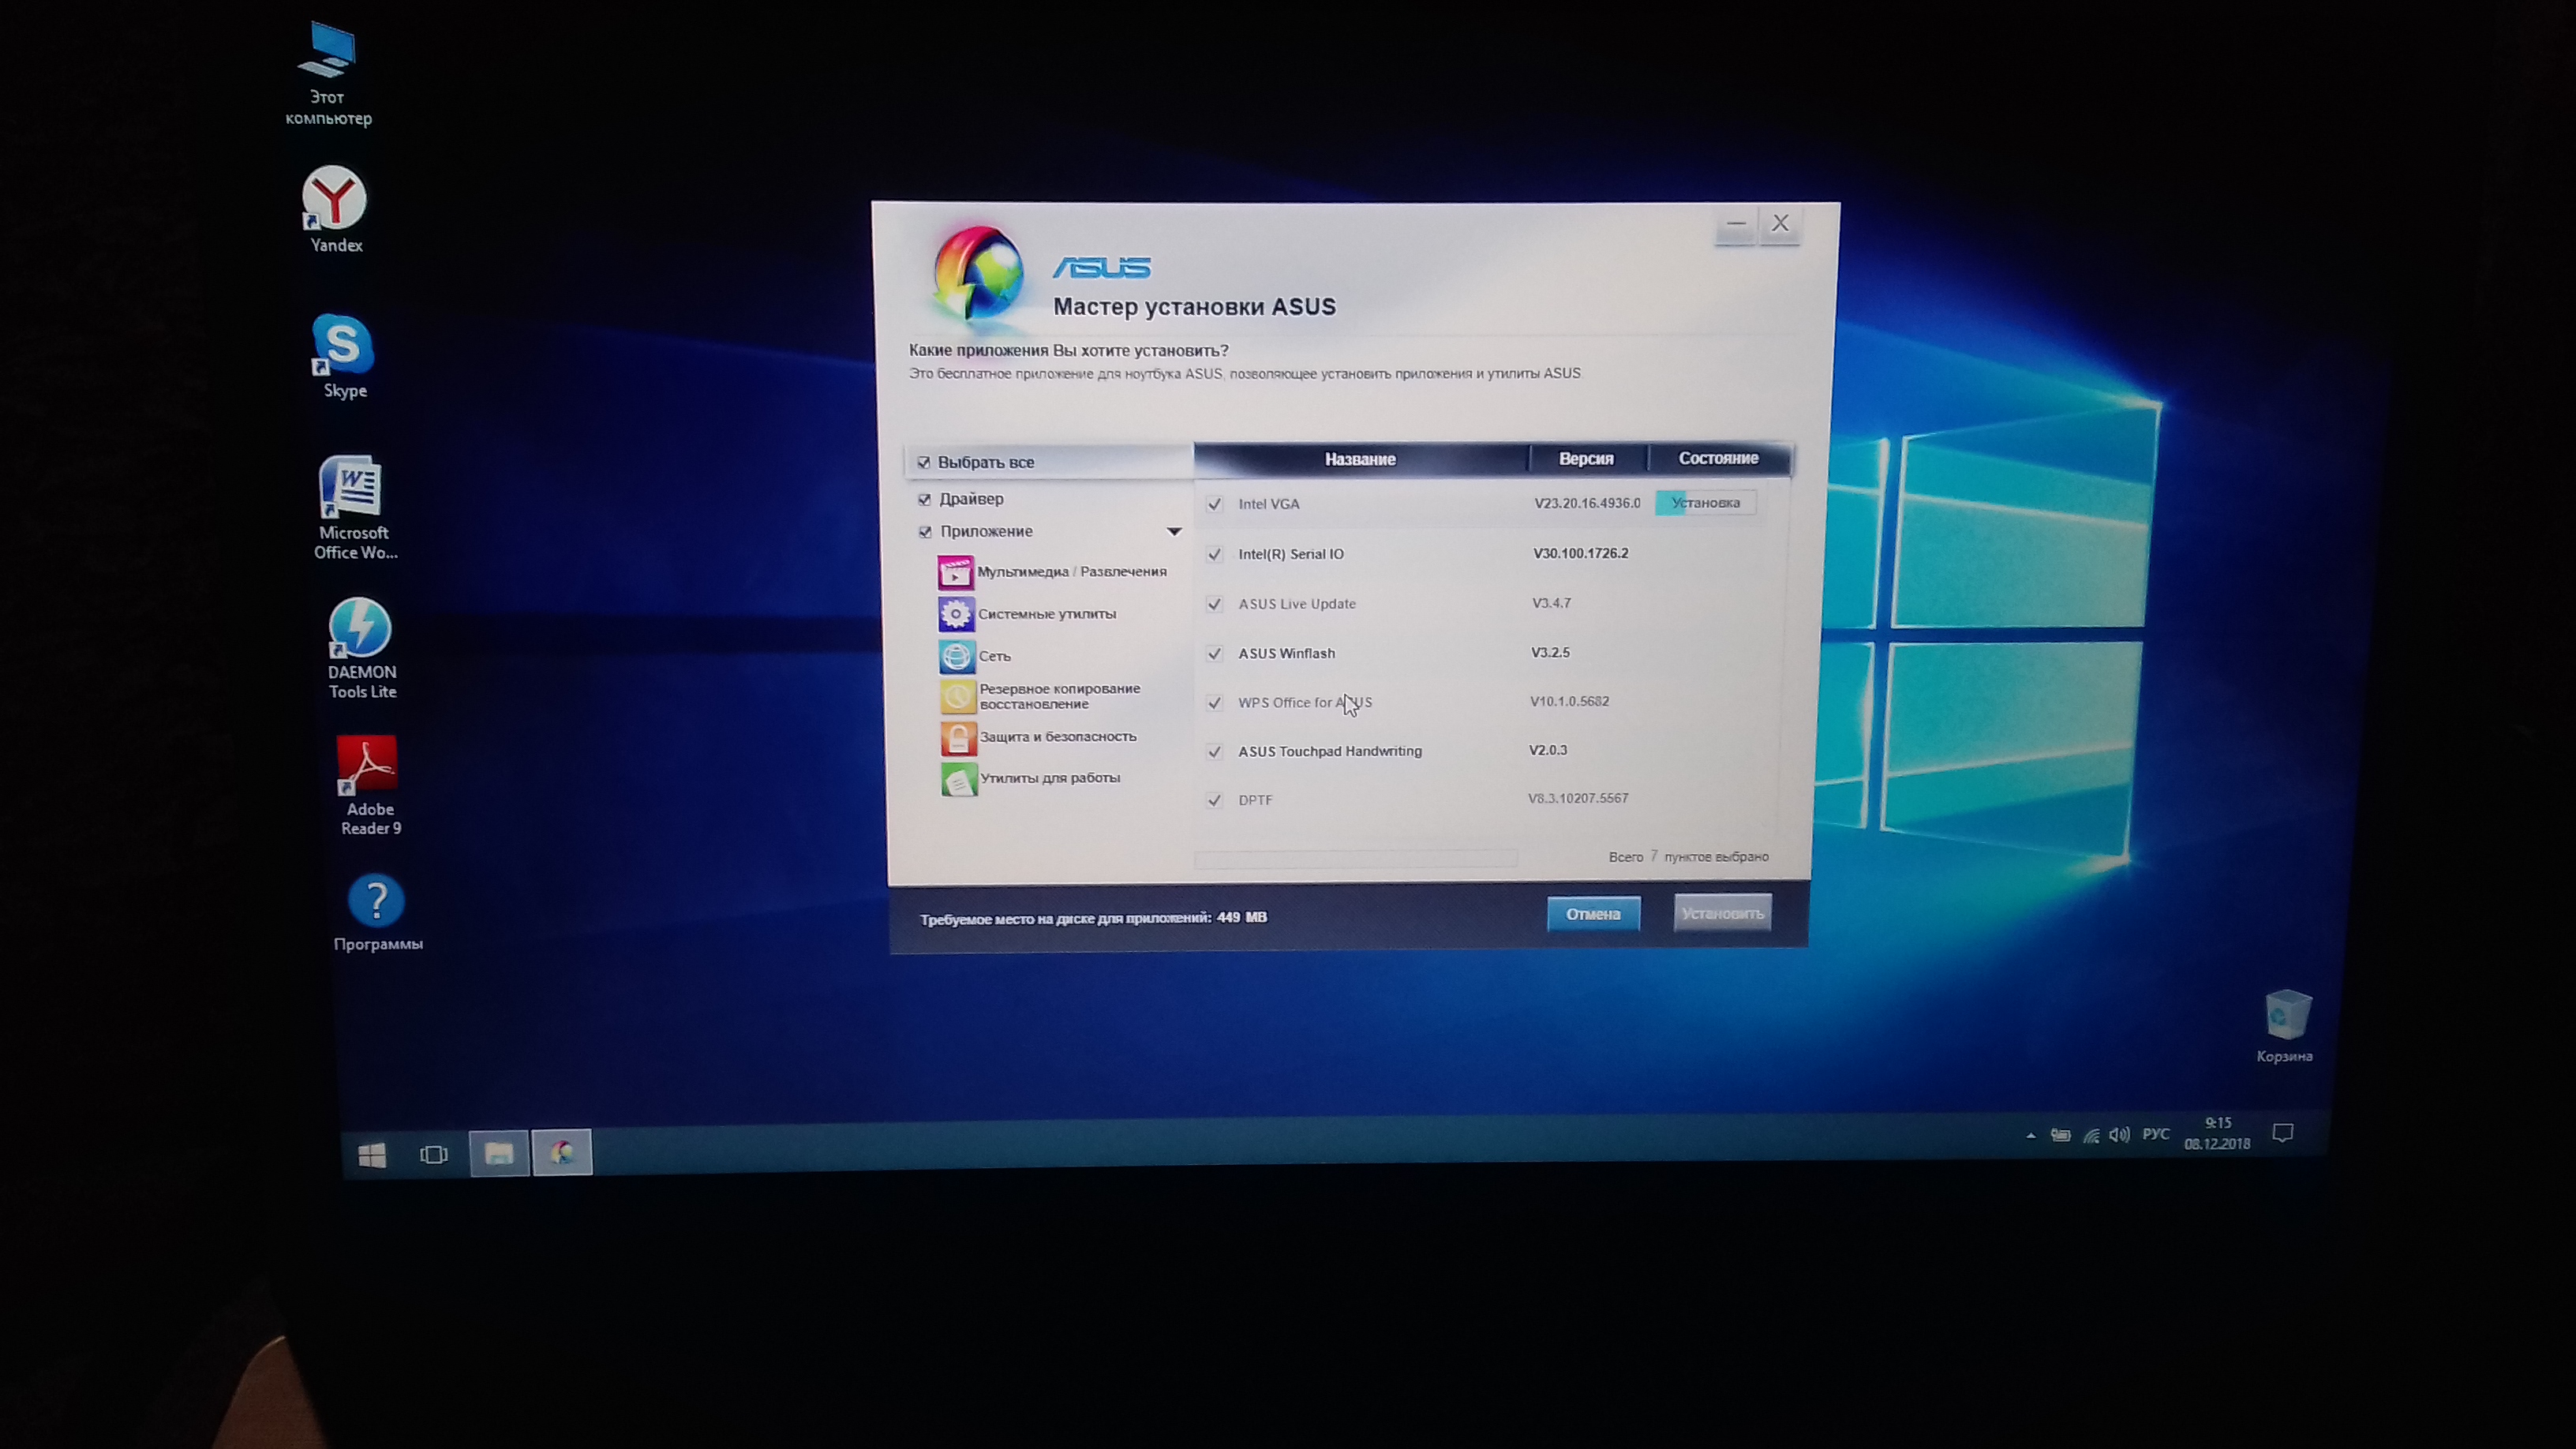This screenshot has height=1449, width=2576.
Task: Uncheck the ASUS Touchpad Handwriting checkbox
Action: tap(1214, 752)
